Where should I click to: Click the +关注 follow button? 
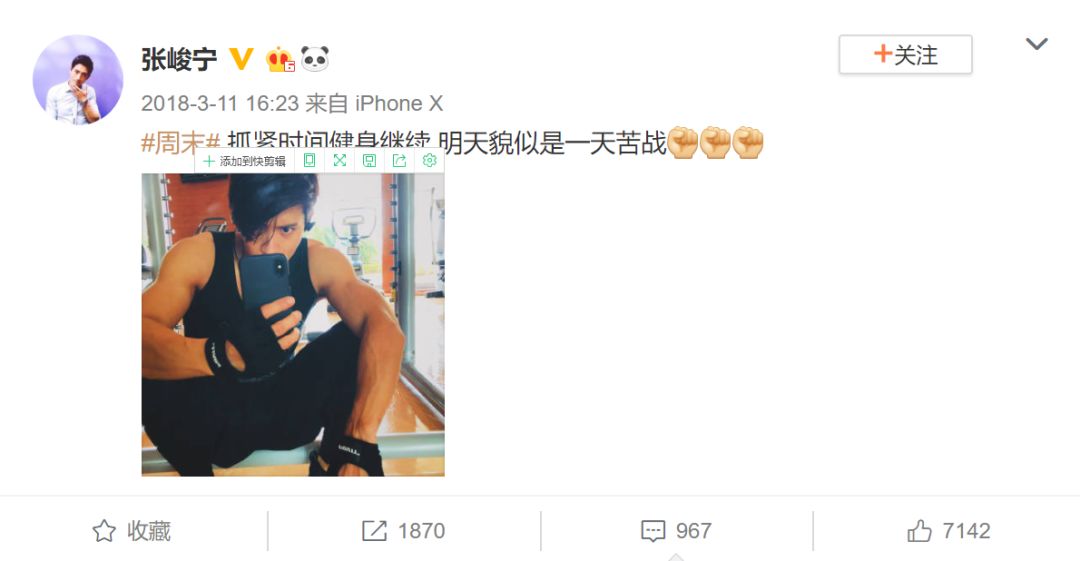[x=905, y=54]
